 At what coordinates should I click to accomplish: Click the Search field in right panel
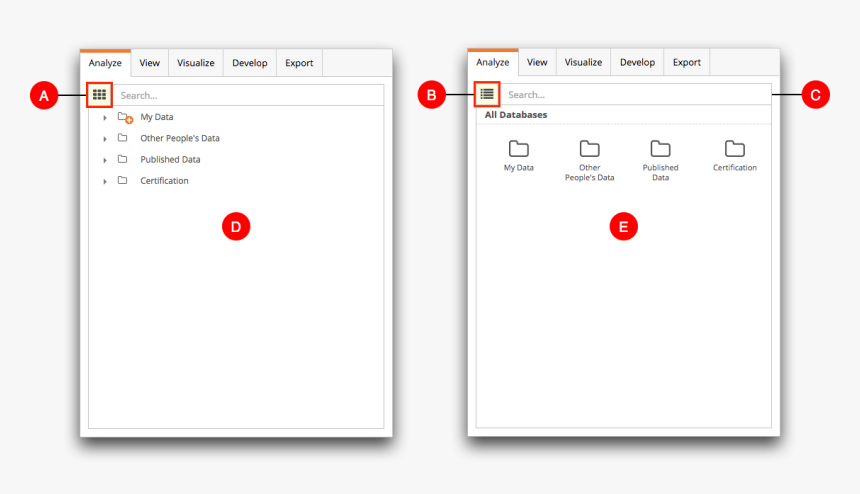(x=636, y=94)
